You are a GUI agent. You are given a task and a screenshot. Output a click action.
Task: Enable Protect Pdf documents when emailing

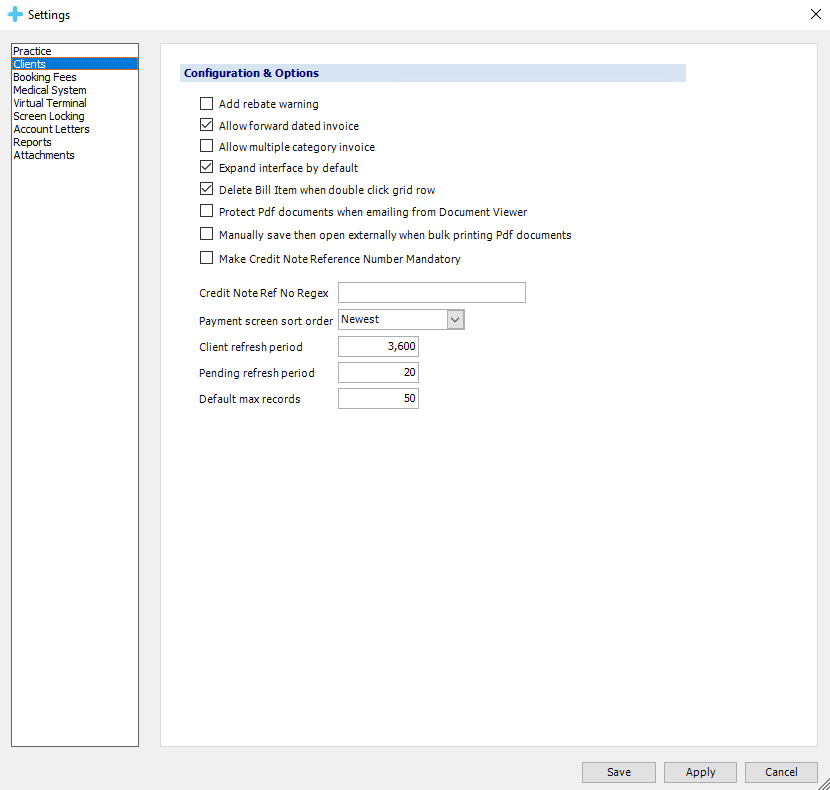(207, 212)
